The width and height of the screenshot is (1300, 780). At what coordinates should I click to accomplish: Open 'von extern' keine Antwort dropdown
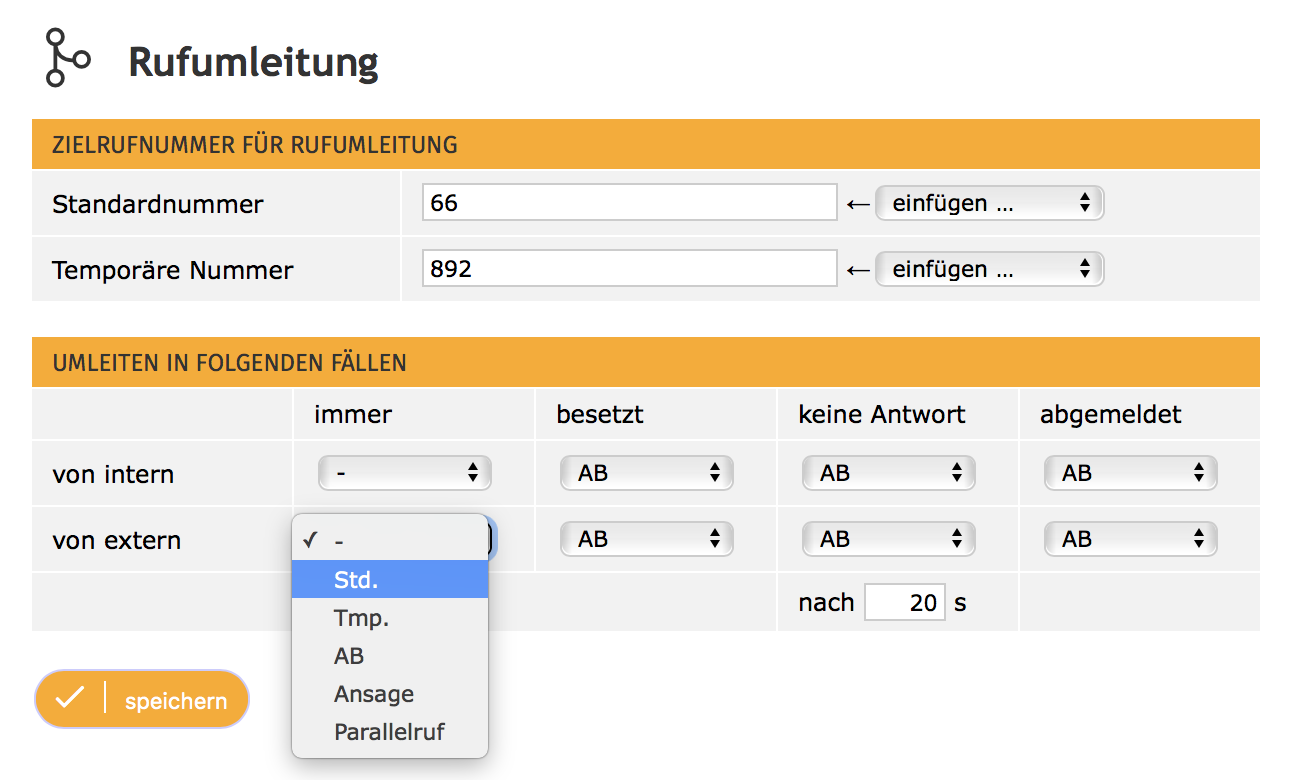tap(889, 539)
